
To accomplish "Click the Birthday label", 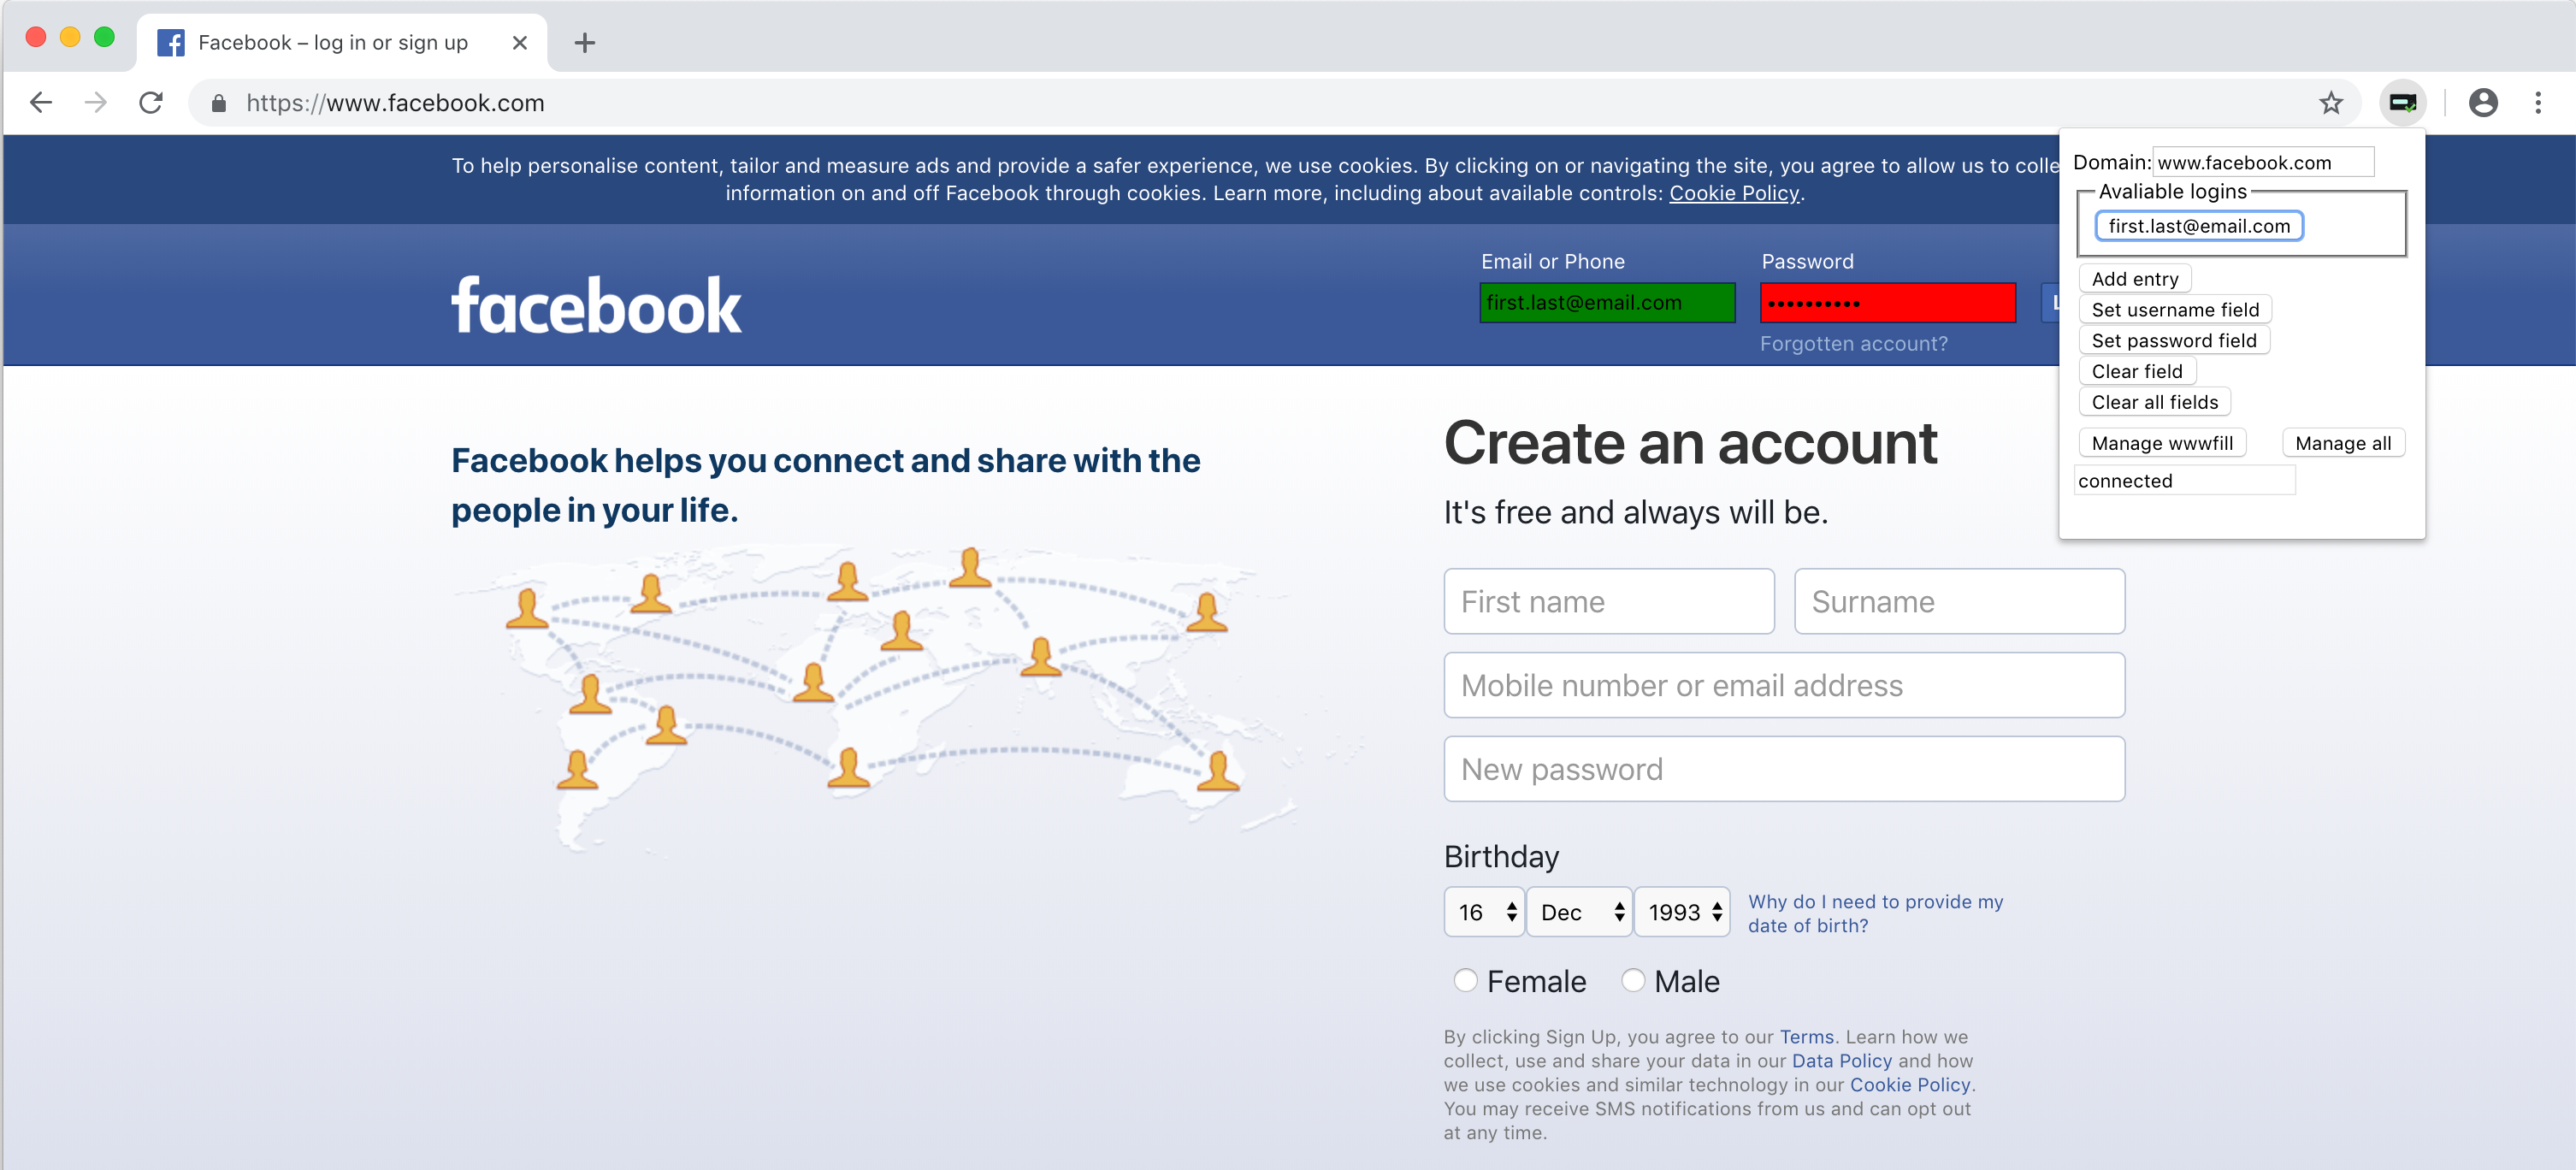I will (x=1501, y=857).
